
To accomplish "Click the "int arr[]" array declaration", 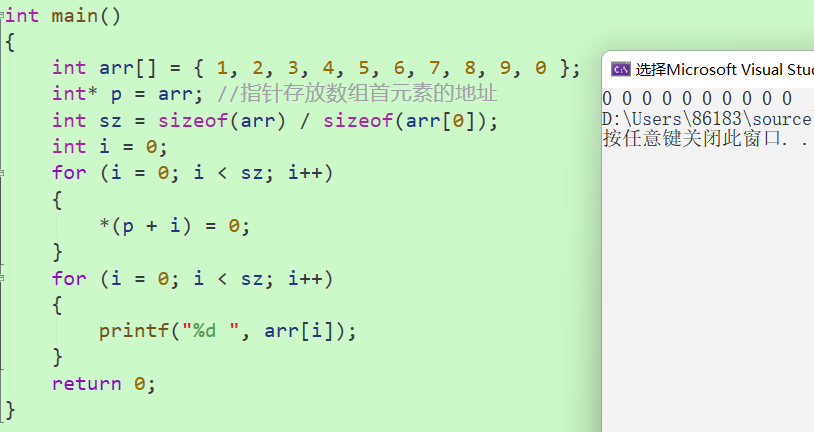I will 316,68.
